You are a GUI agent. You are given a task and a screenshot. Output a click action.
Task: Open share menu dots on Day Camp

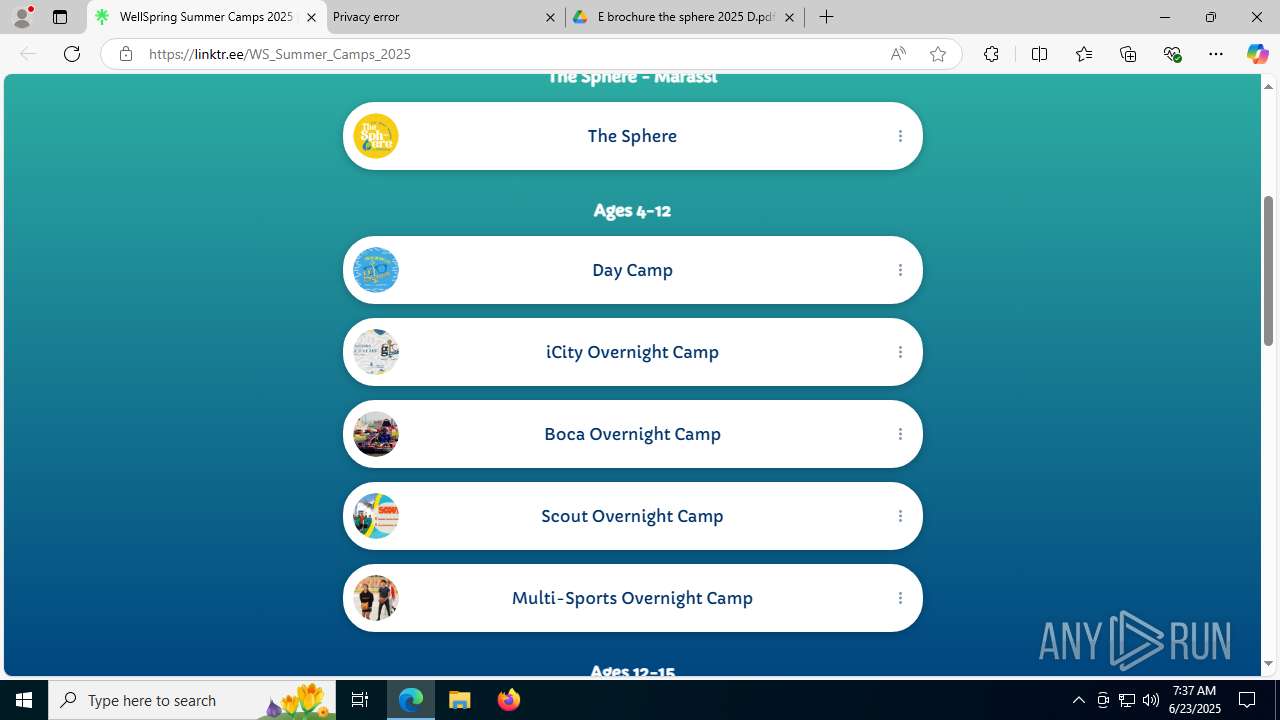[x=900, y=270]
